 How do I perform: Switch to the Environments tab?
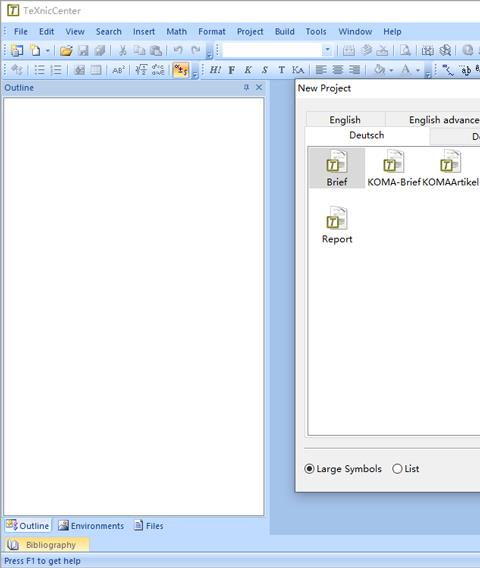point(91,525)
